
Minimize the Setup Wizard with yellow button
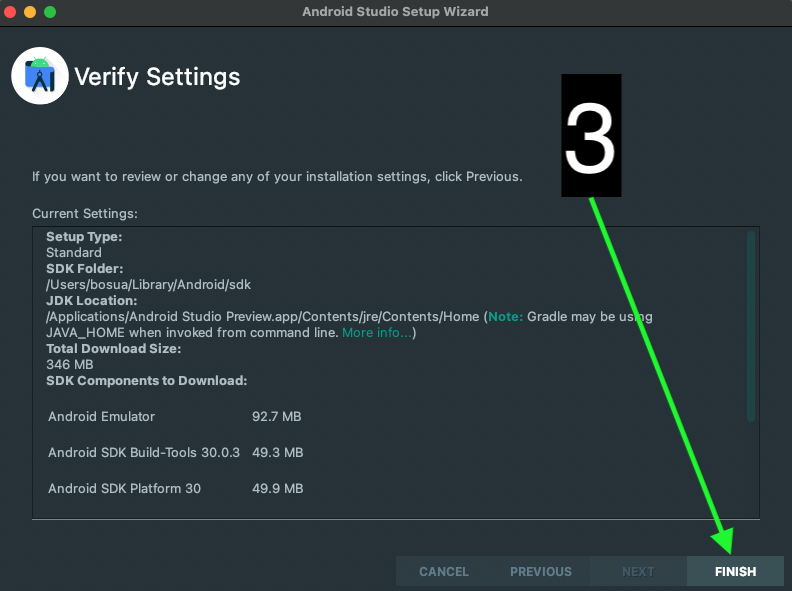coord(30,12)
